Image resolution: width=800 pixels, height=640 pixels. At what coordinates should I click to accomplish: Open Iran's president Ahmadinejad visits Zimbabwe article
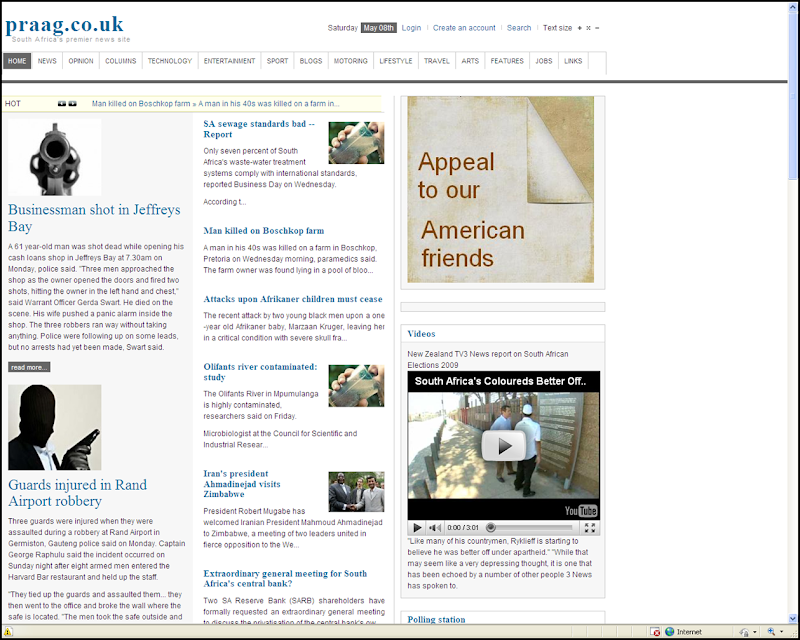(x=242, y=484)
